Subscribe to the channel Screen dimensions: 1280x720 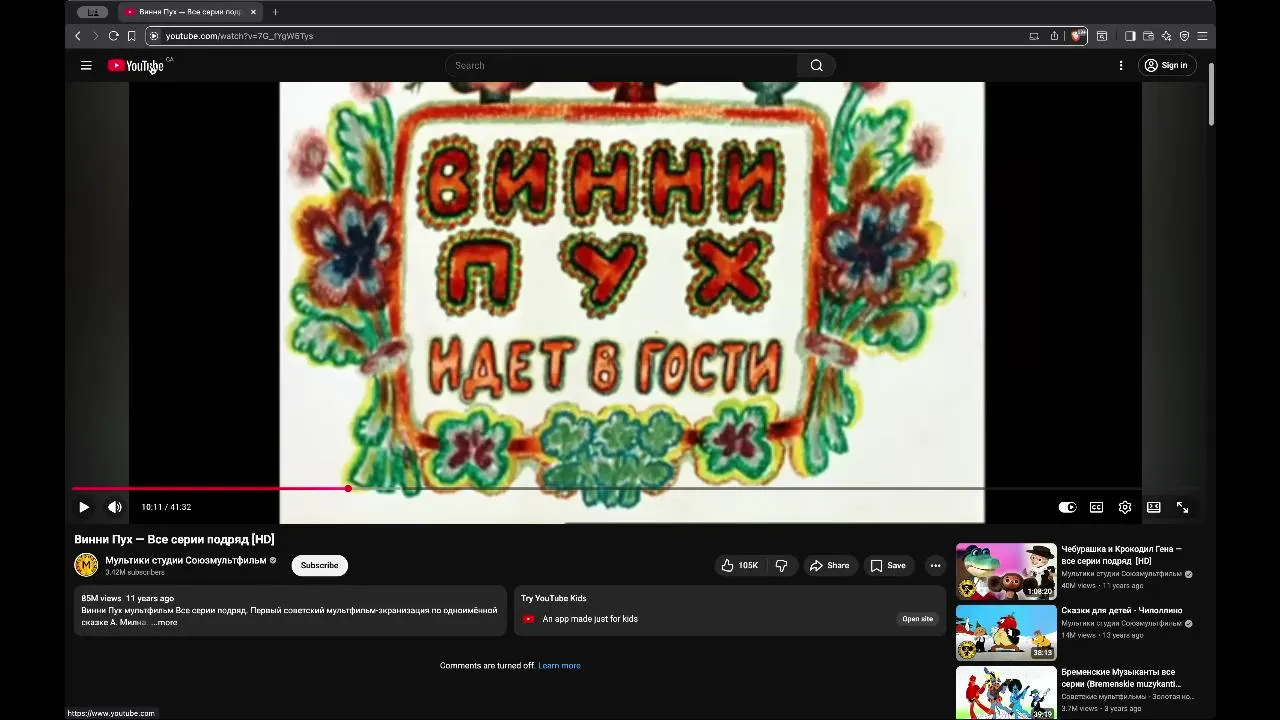(320, 565)
